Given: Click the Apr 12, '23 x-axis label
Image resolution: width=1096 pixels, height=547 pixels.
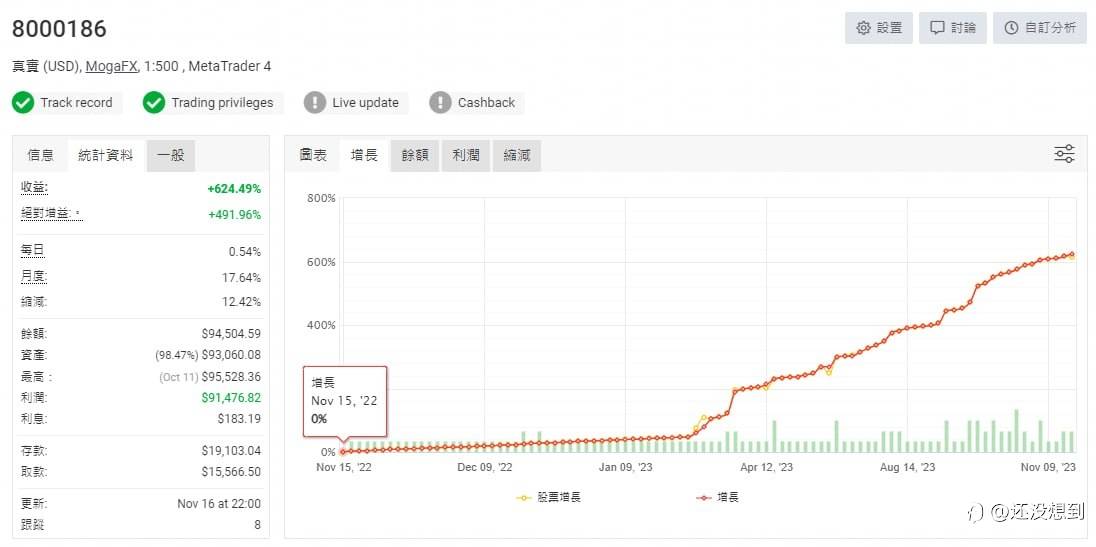Looking at the screenshot, I should click(x=767, y=467).
